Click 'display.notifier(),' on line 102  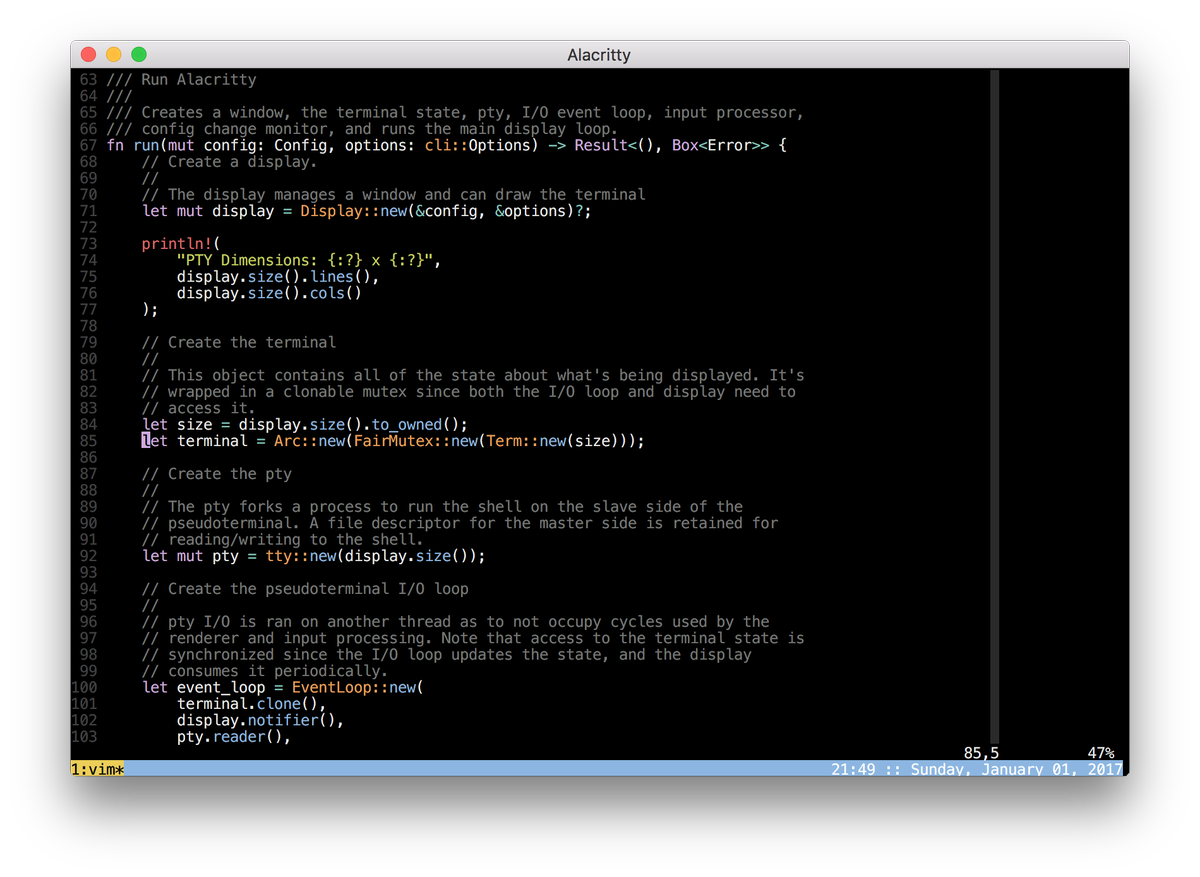[x=260, y=721]
